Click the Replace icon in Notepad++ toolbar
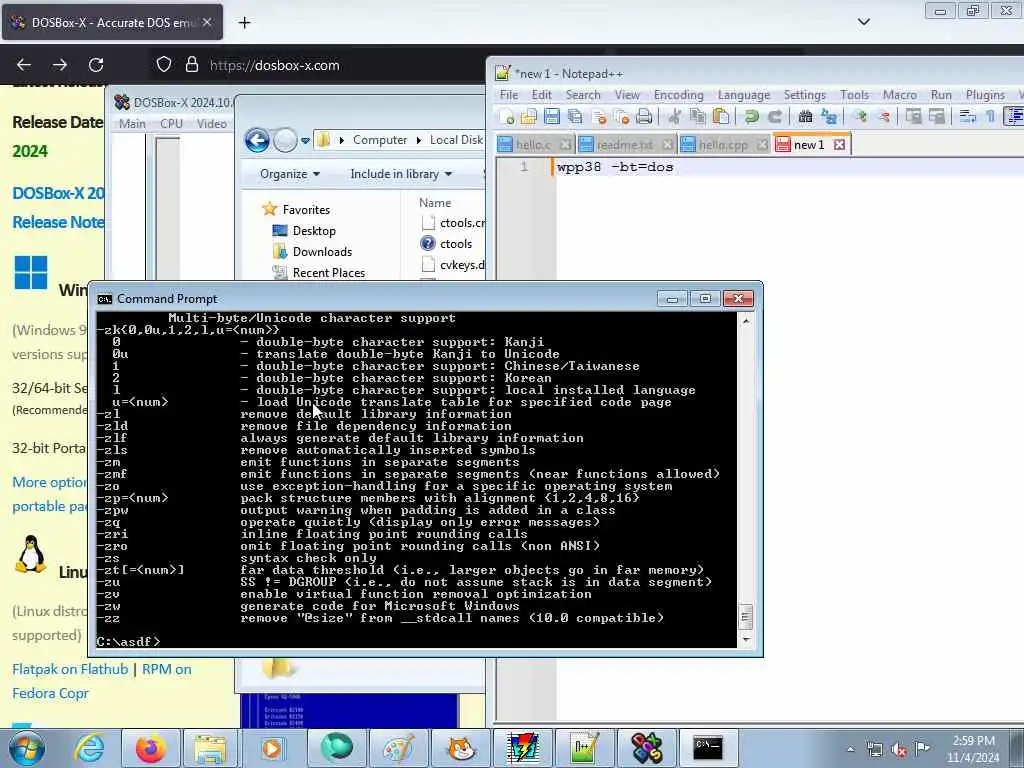This screenshot has width=1024, height=768. 829,117
